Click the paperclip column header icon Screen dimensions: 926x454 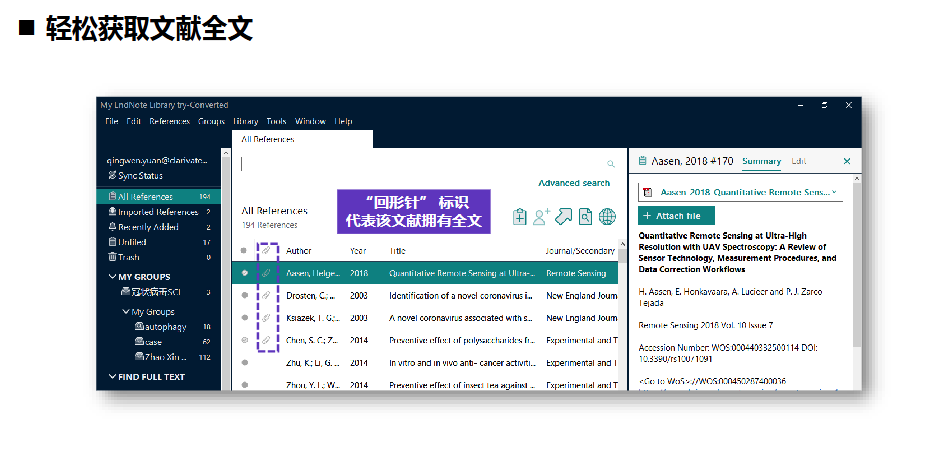266,251
